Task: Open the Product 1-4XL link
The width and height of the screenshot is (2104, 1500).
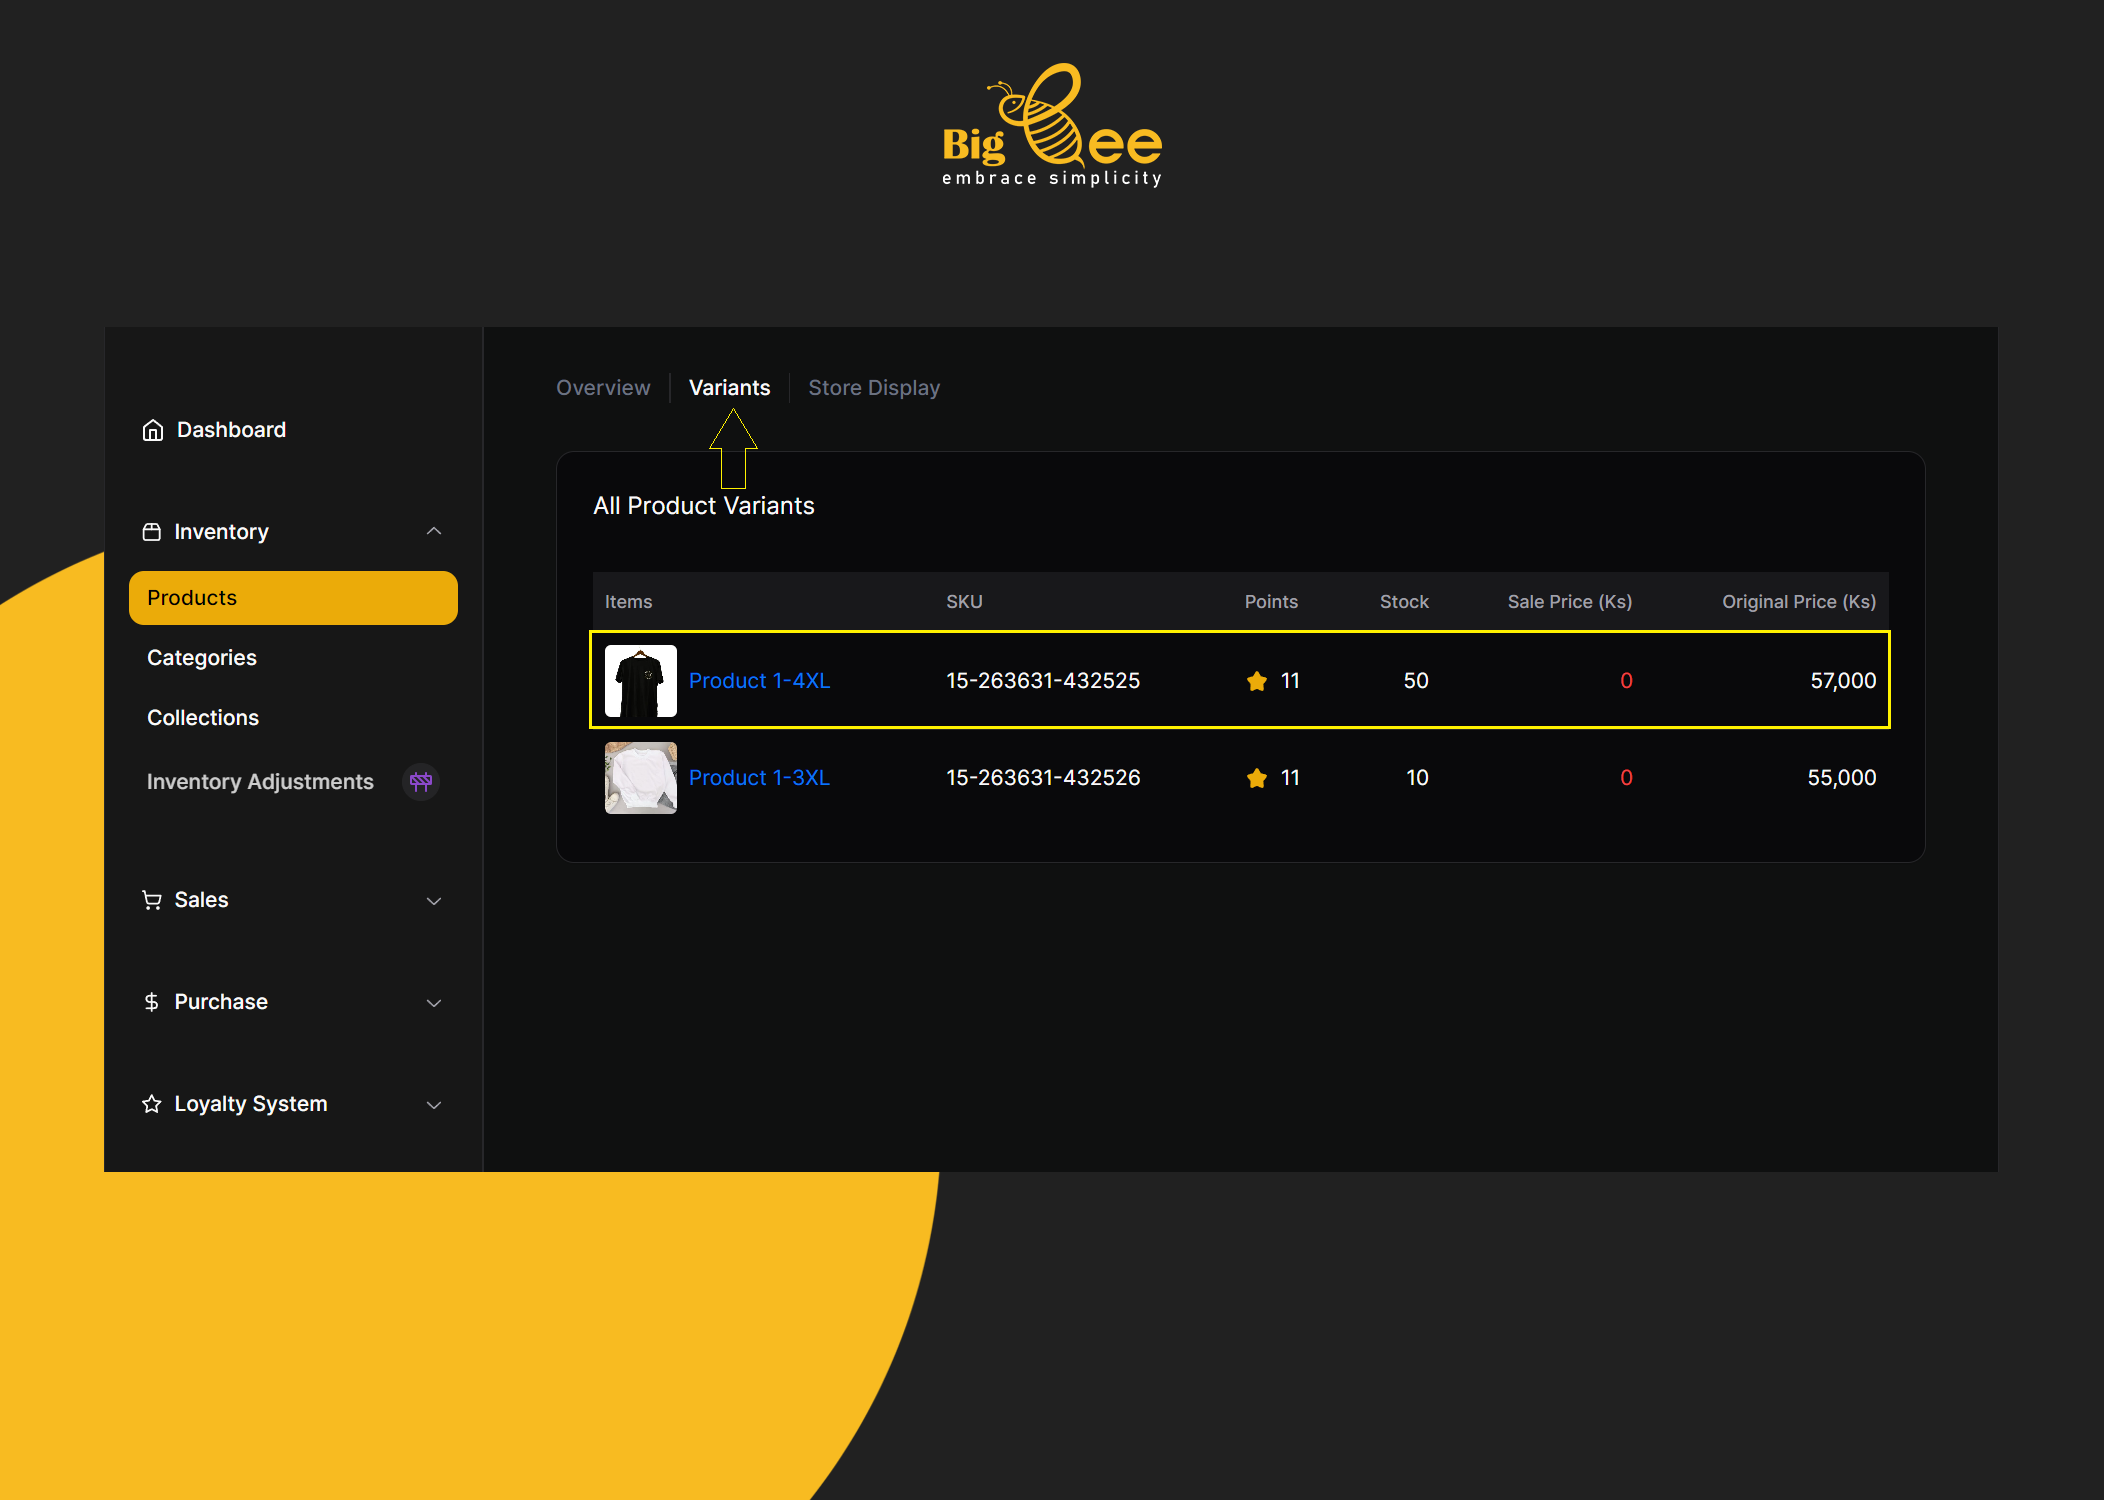Action: 759,681
